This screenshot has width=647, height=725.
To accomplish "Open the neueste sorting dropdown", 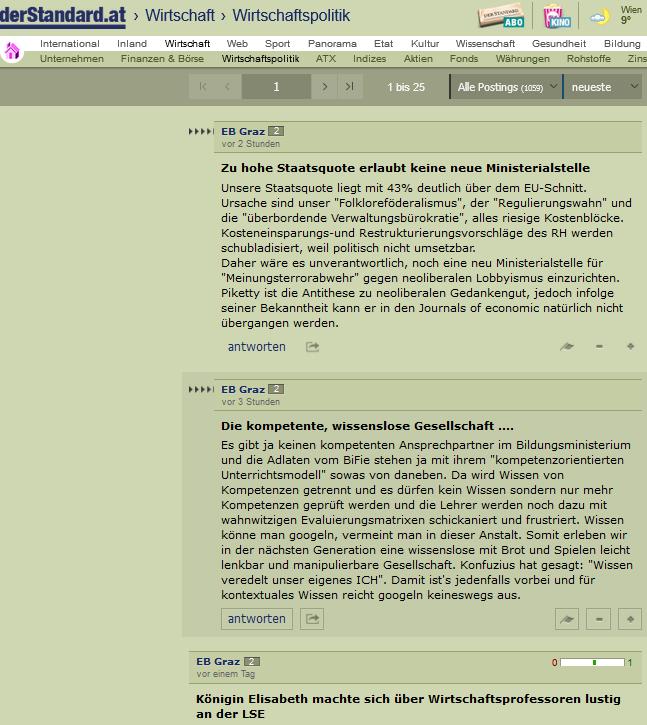I will tap(603, 86).
